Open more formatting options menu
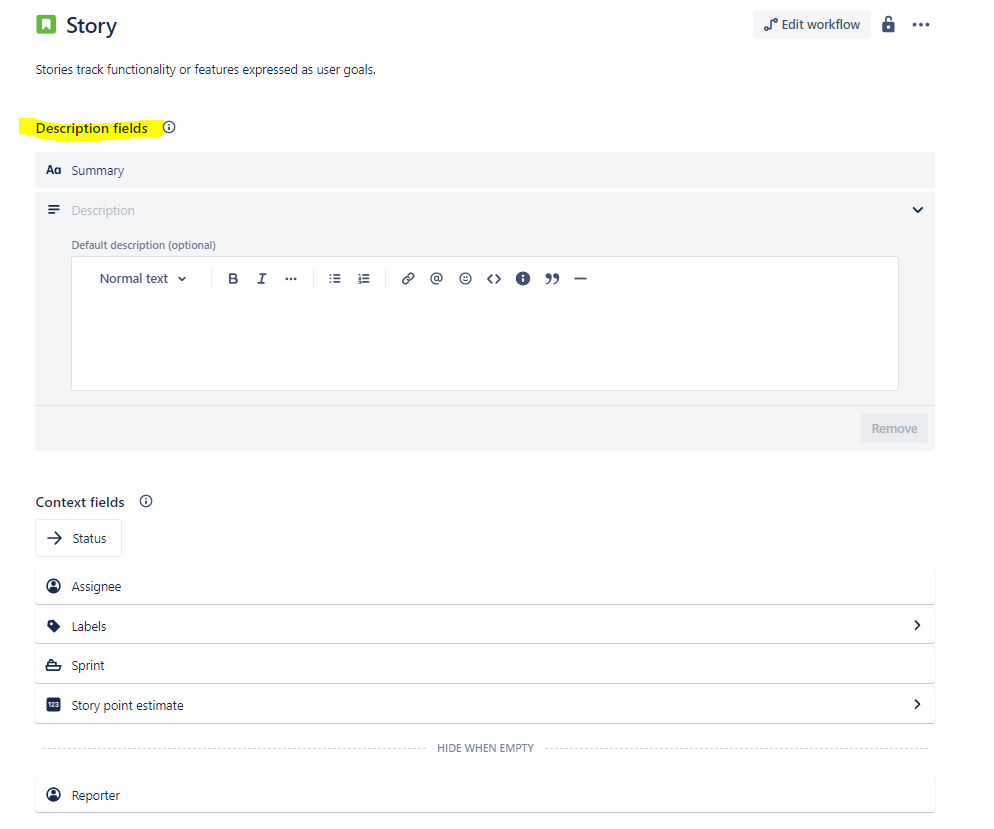994x829 pixels. (291, 279)
